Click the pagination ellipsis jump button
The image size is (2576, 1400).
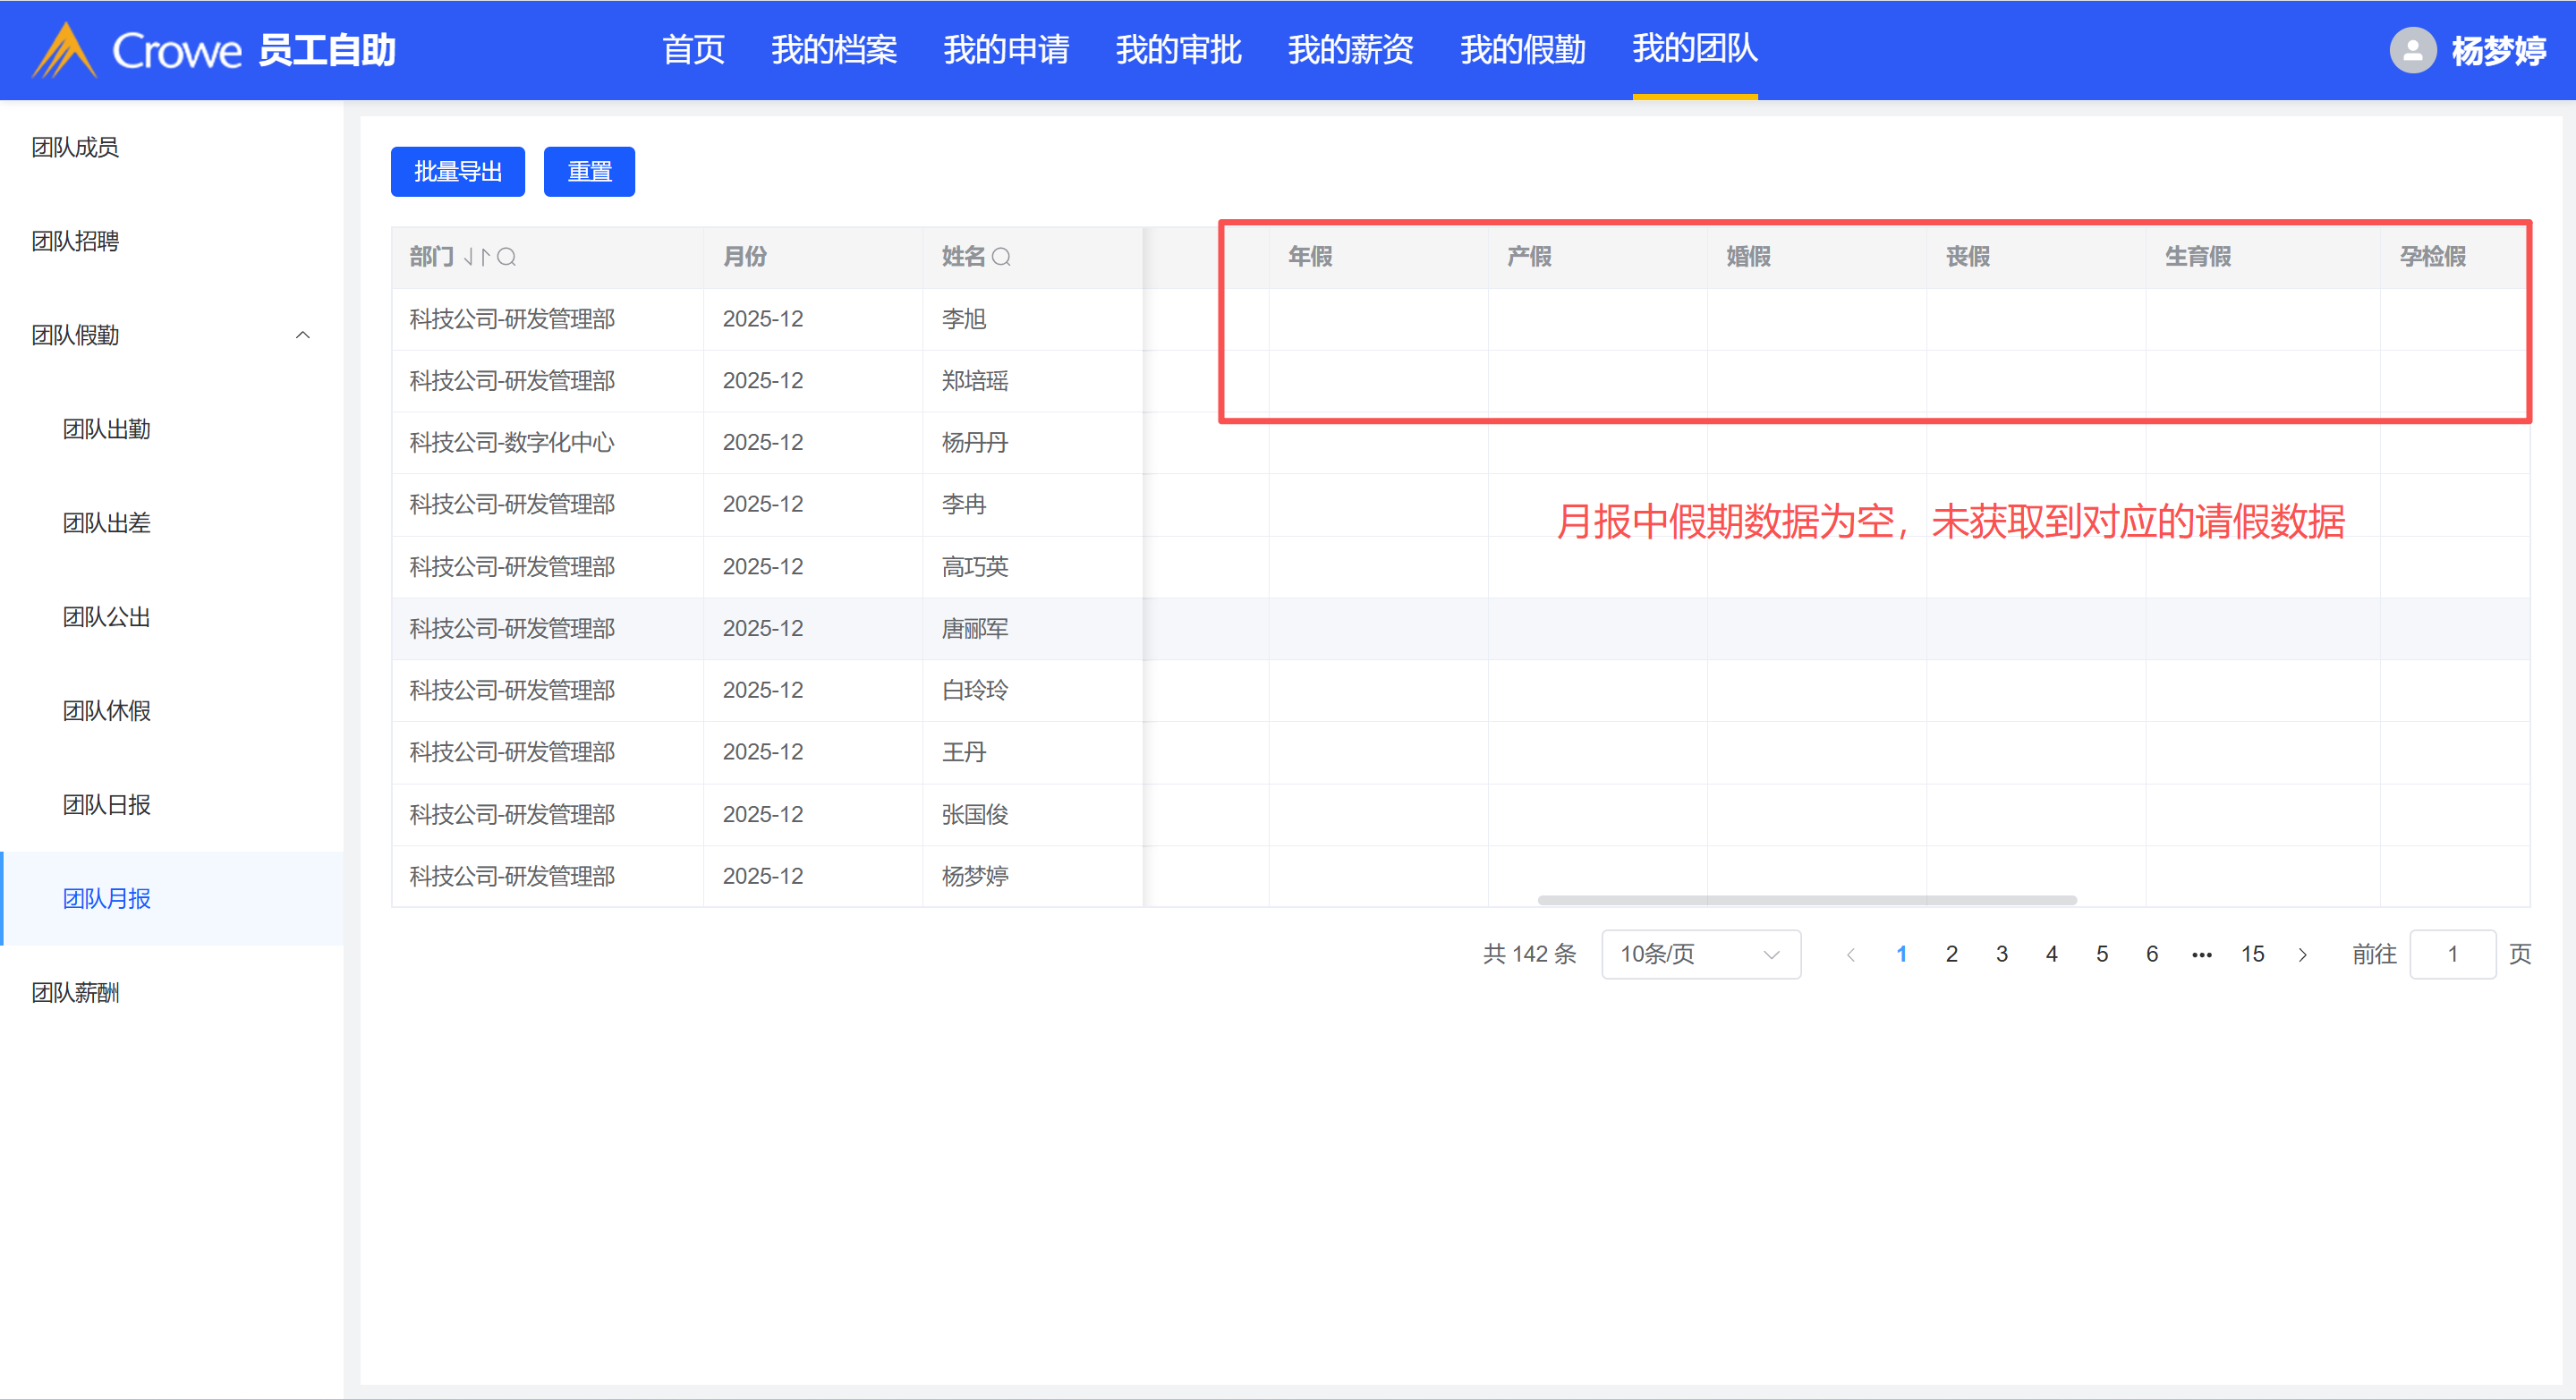click(x=2202, y=955)
